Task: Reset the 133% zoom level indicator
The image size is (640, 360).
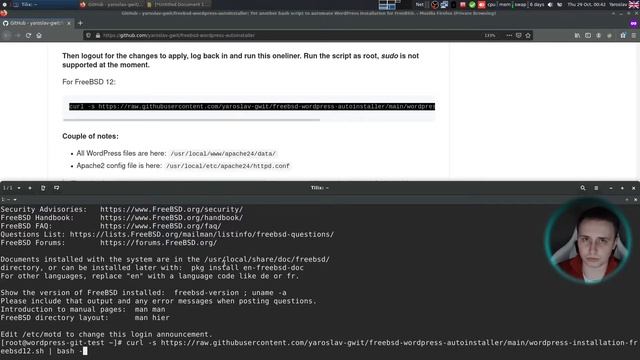Action: click(490, 36)
